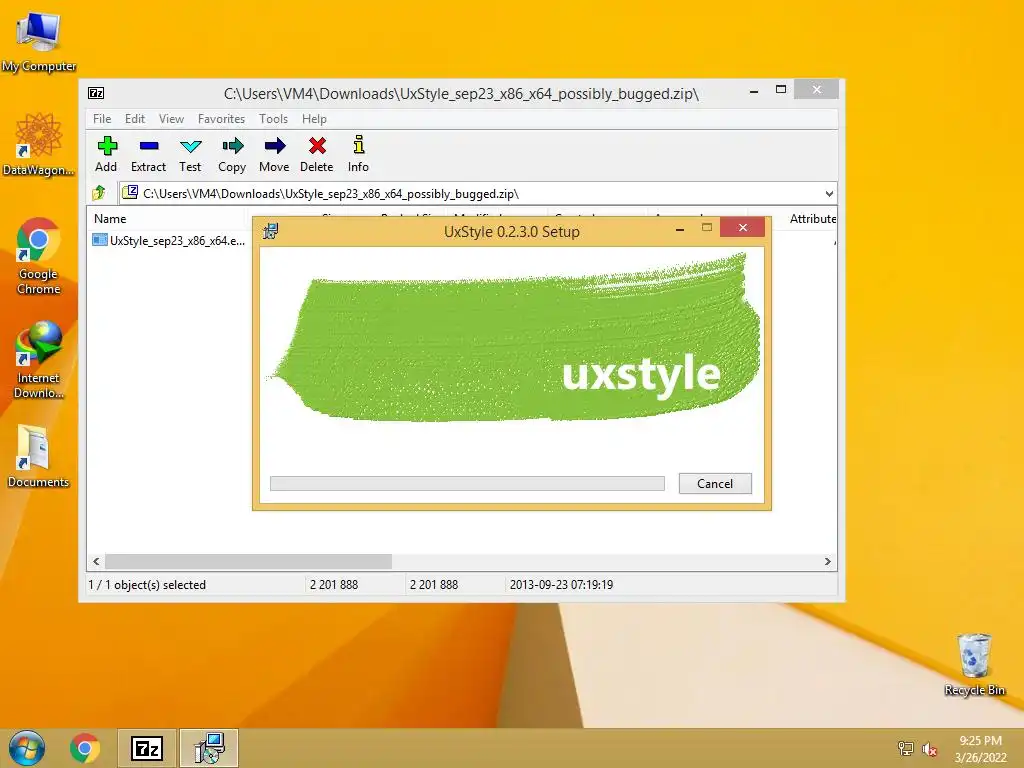Open My Computer desktop icon
1024x768 pixels.
tap(39, 41)
